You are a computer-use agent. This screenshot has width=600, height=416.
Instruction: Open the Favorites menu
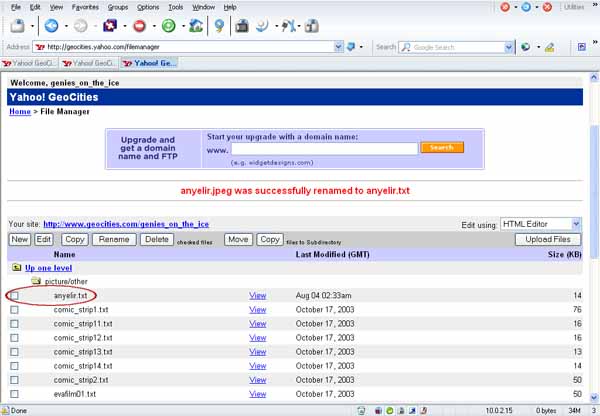tap(85, 7)
